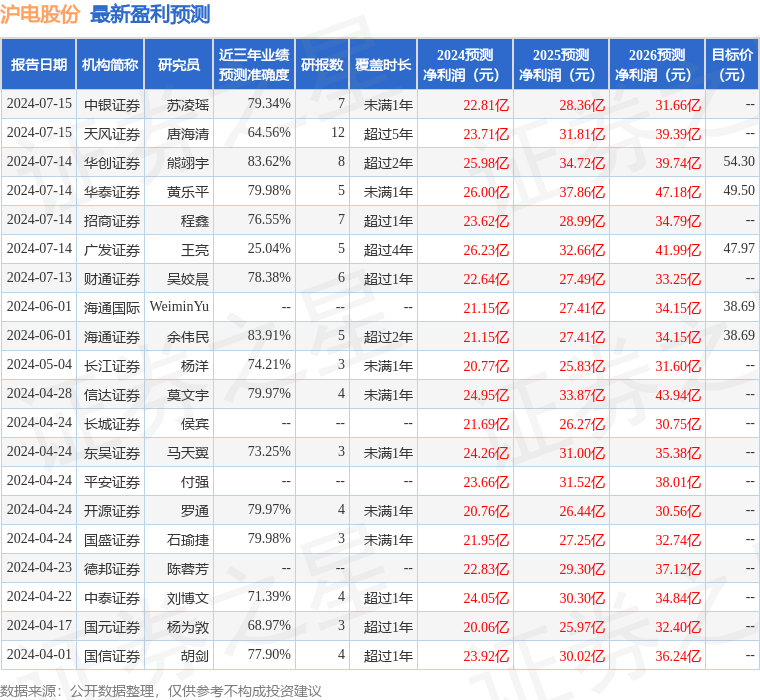Click 2026 profit value 43.94亿
Screen dimensions: 760x700
coord(678,395)
